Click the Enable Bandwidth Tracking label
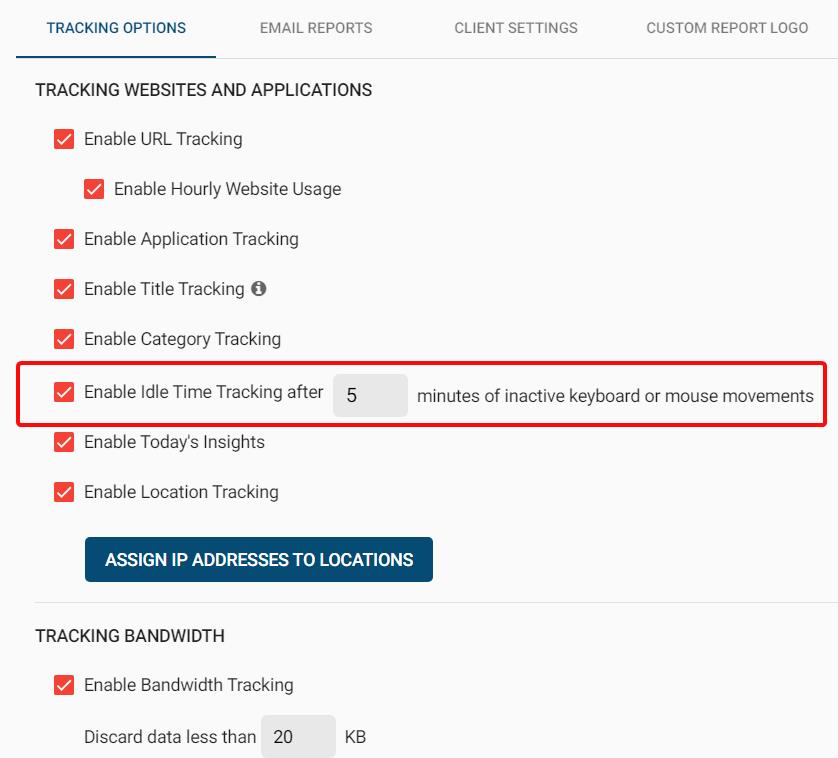838x758 pixels. (189, 685)
